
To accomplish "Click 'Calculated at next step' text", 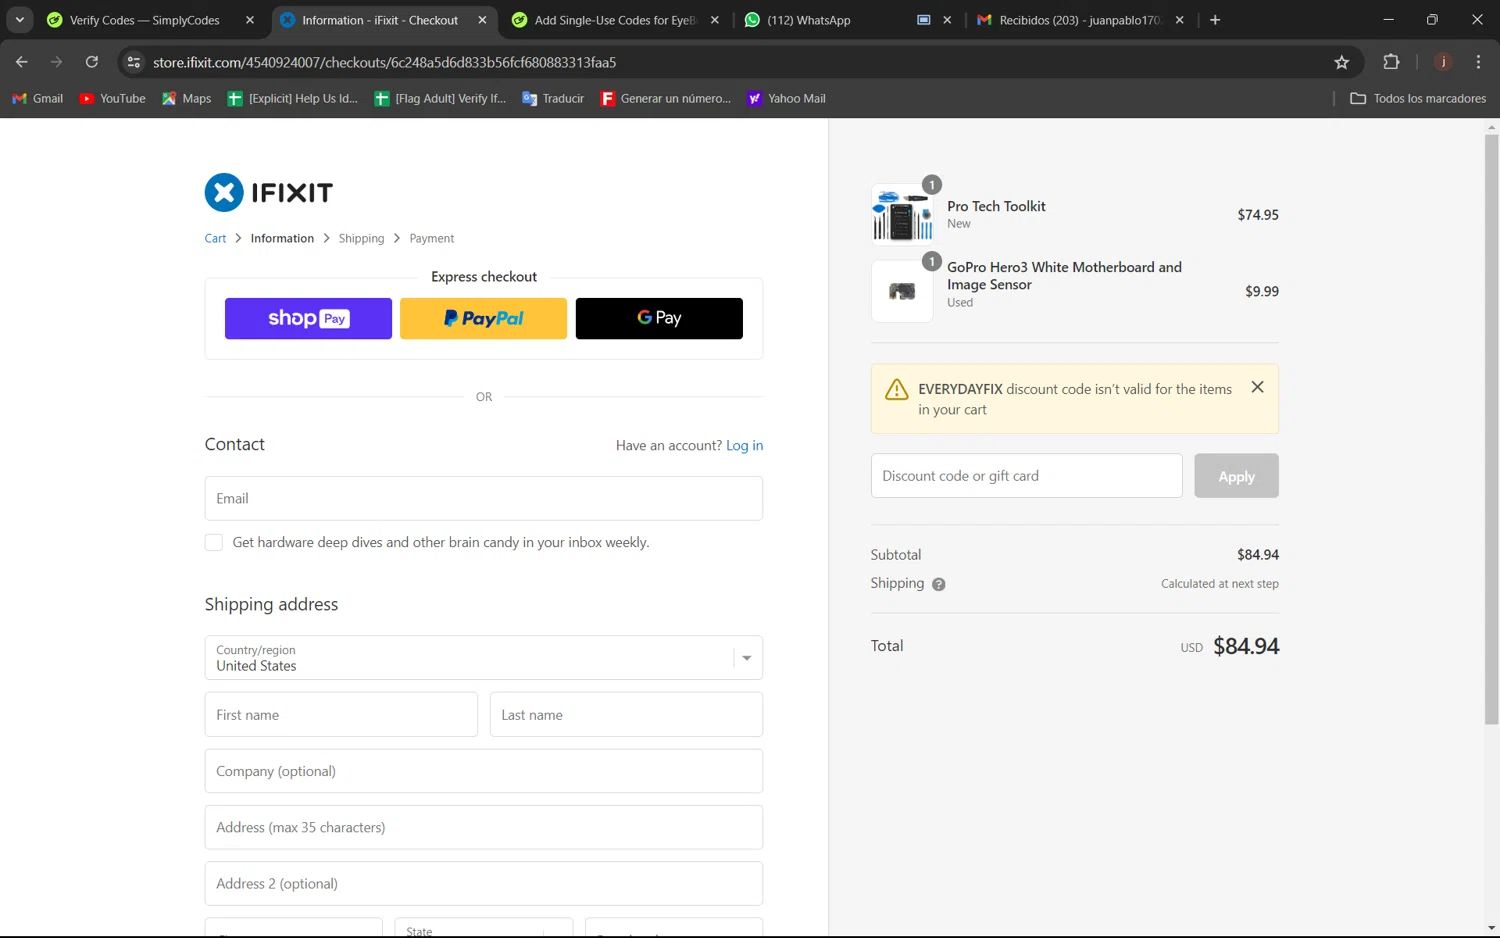I will coord(1220,584).
